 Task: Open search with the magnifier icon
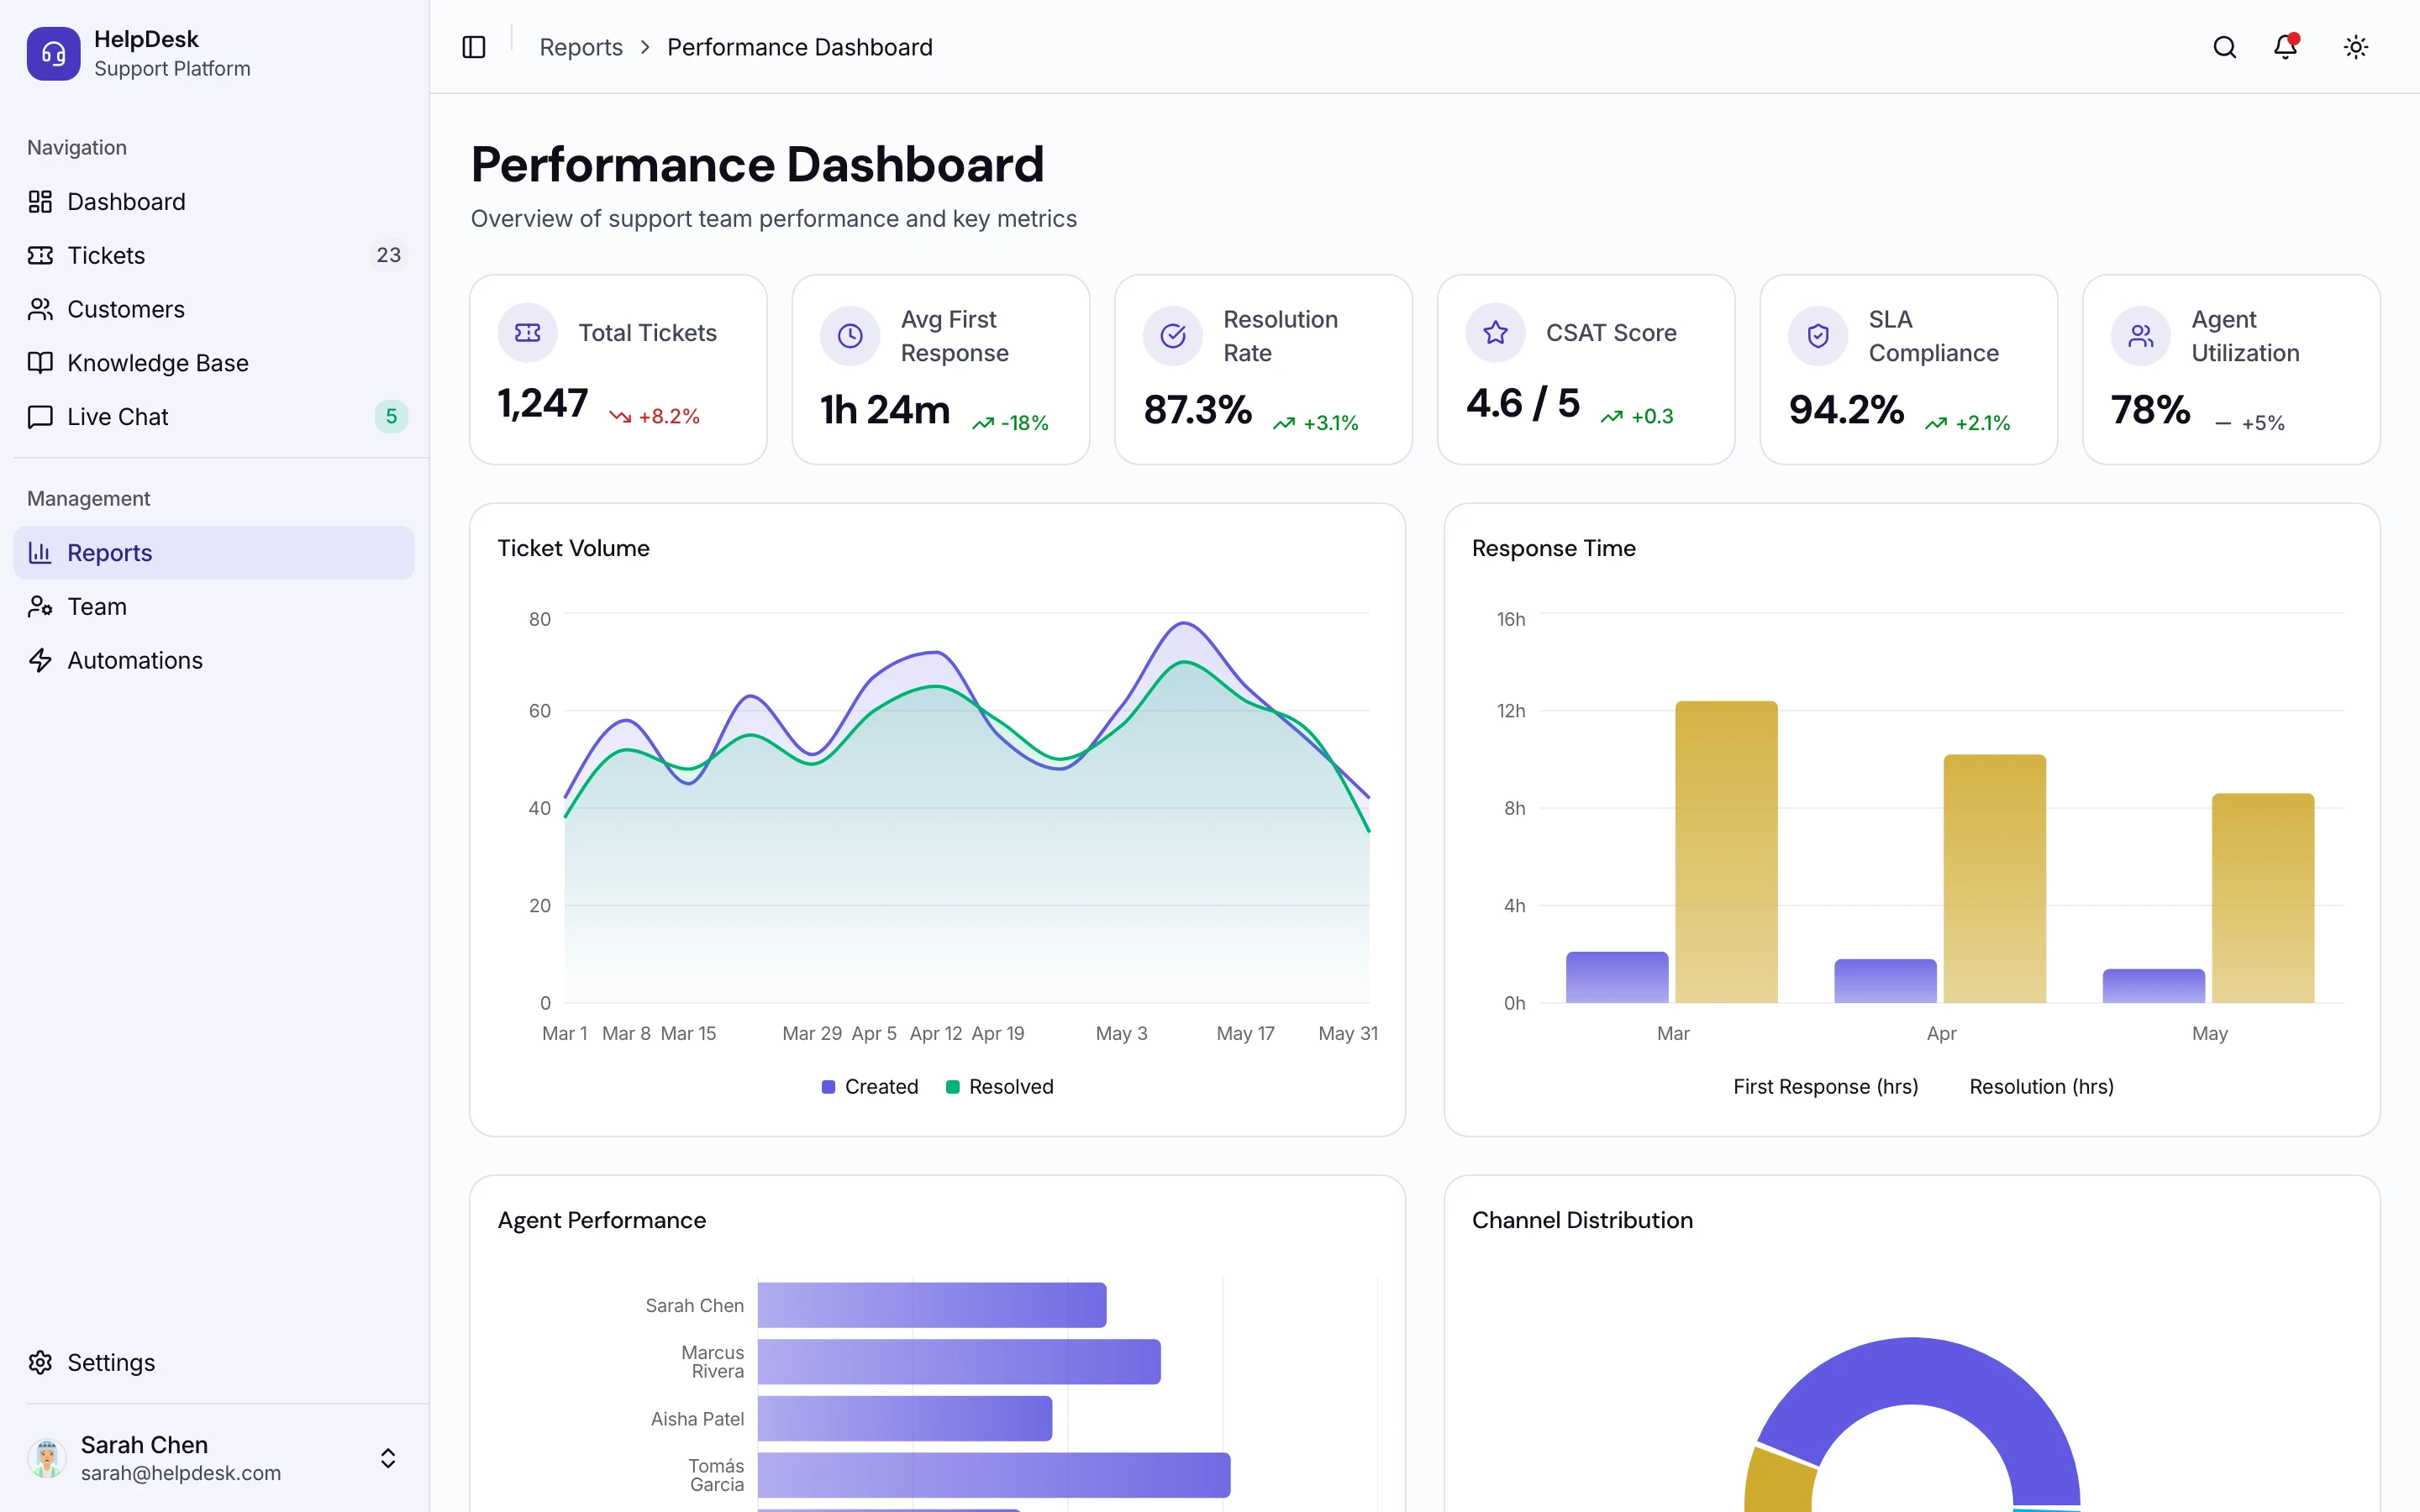click(2224, 47)
